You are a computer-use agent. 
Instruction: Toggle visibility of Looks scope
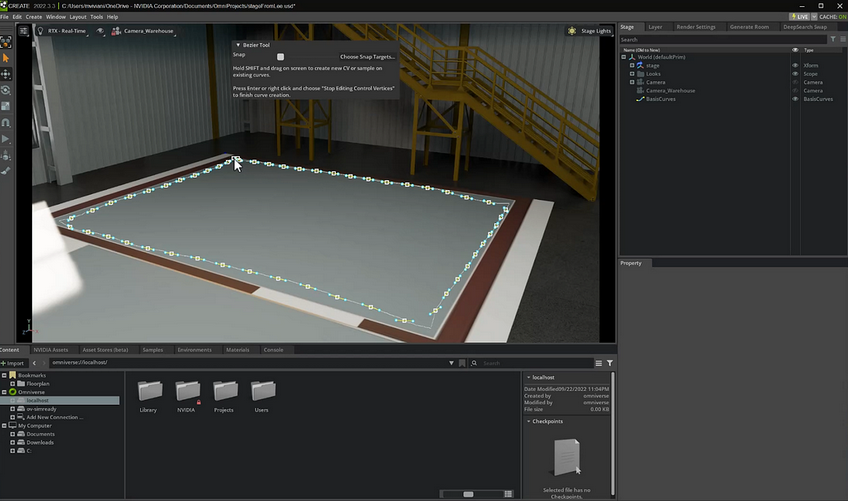pos(795,74)
